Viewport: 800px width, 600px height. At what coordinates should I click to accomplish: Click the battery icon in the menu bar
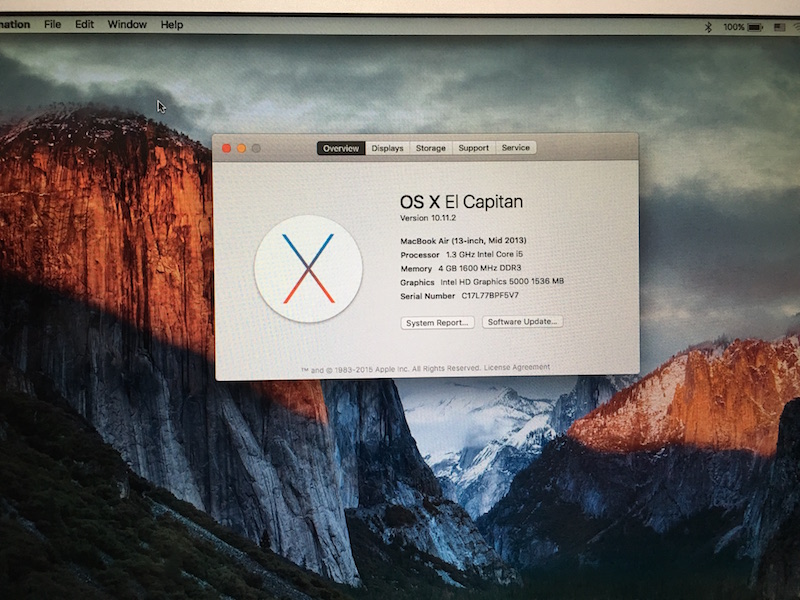tap(755, 27)
